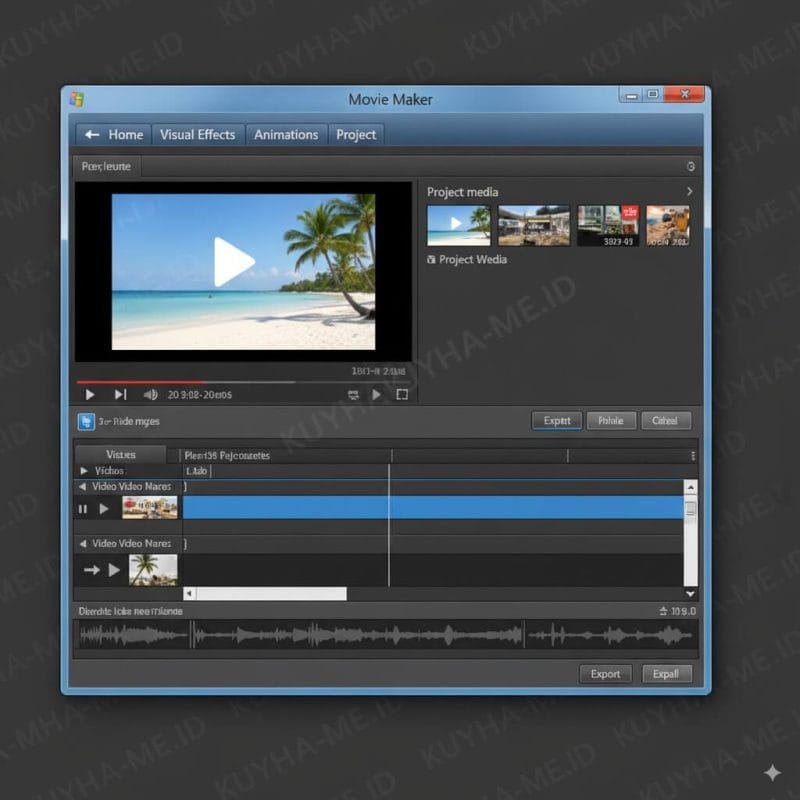Image resolution: width=800 pixels, height=800 pixels.
Task: Click the blue icon above the timeline
Action: click(x=86, y=422)
